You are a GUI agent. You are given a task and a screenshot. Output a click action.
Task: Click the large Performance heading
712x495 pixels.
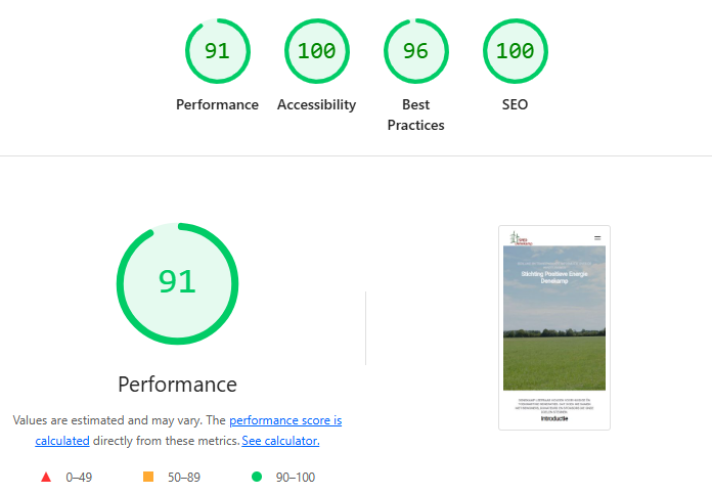pyautogui.click(x=177, y=384)
